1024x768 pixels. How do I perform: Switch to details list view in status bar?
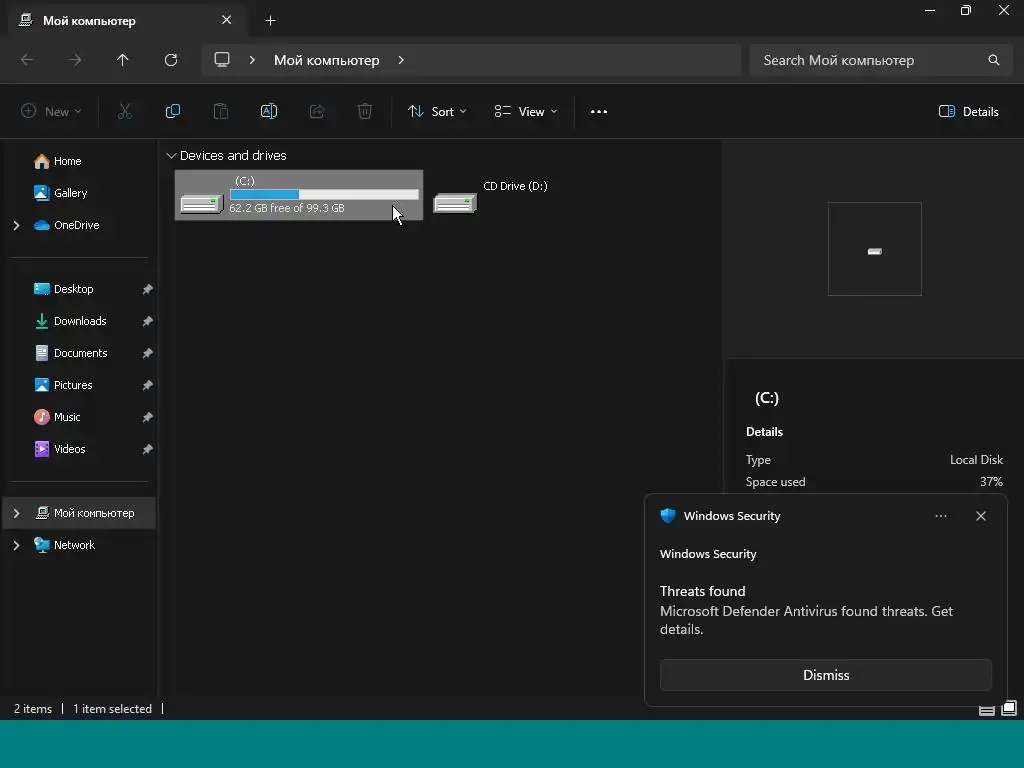(x=987, y=709)
